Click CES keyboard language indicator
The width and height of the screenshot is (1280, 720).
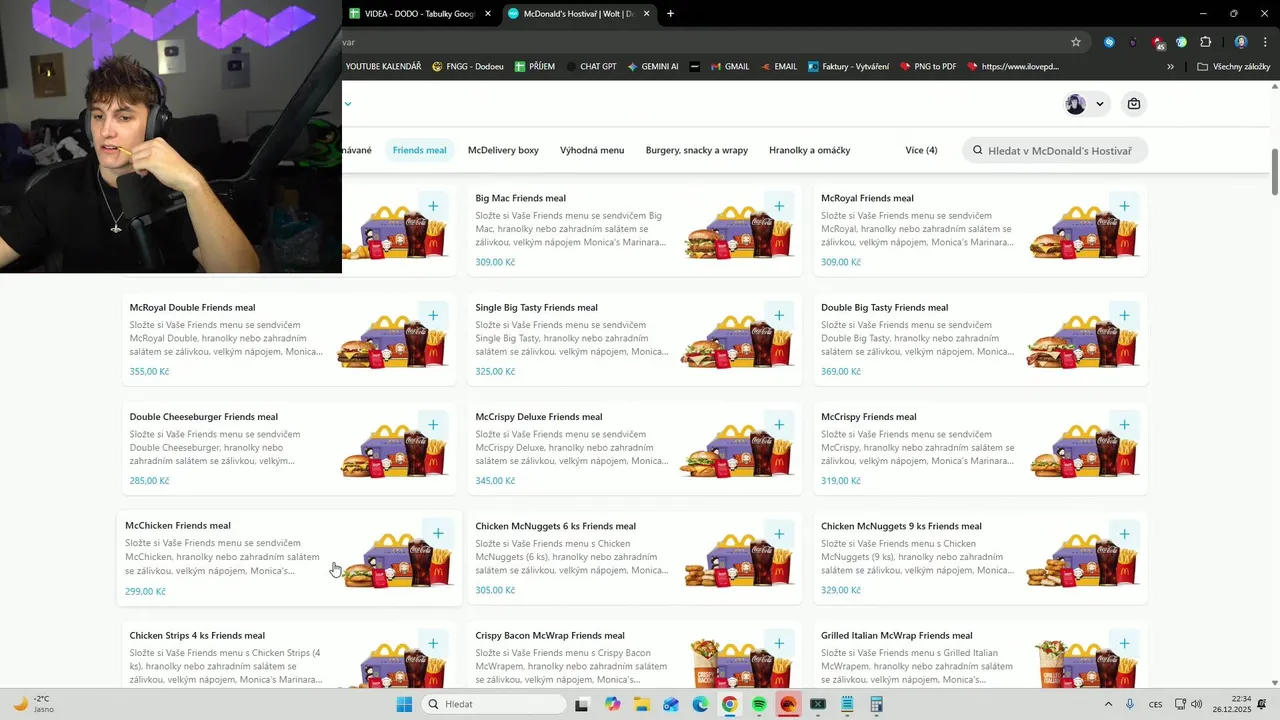1155,704
